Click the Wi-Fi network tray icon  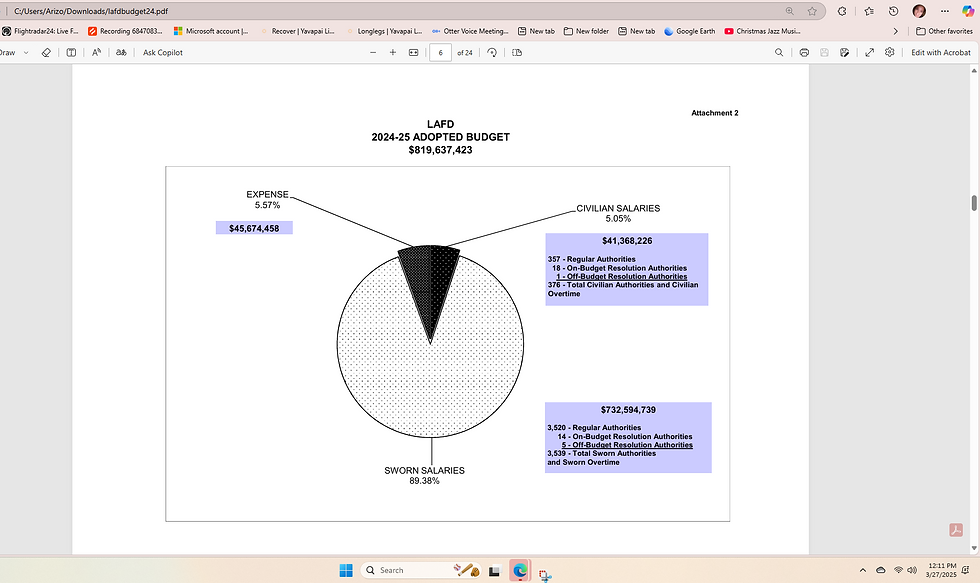coord(898,570)
